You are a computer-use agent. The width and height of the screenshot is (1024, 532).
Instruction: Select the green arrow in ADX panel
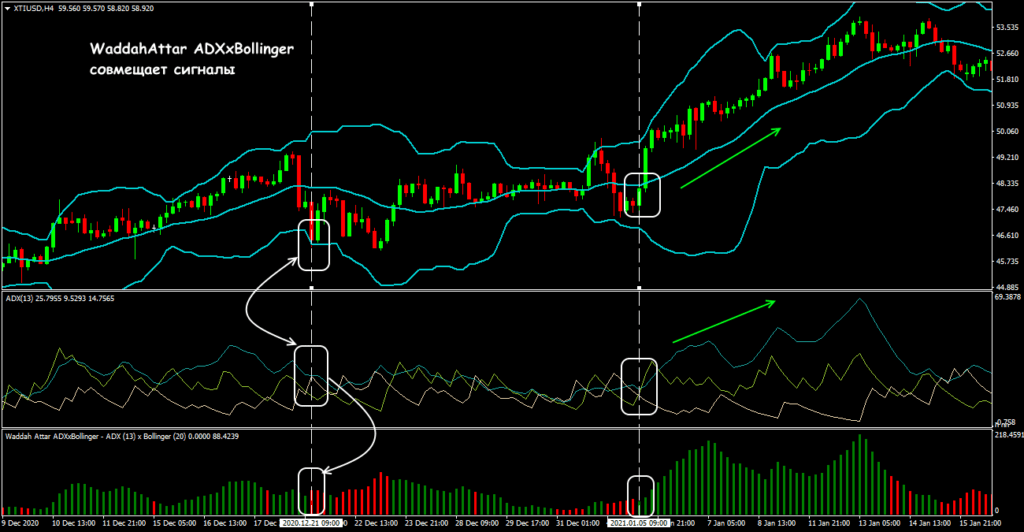pos(722,321)
